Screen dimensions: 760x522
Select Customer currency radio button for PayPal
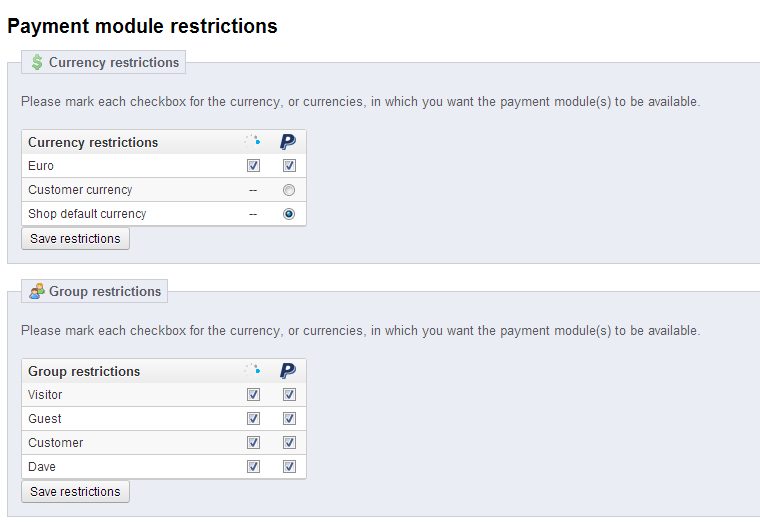point(289,190)
